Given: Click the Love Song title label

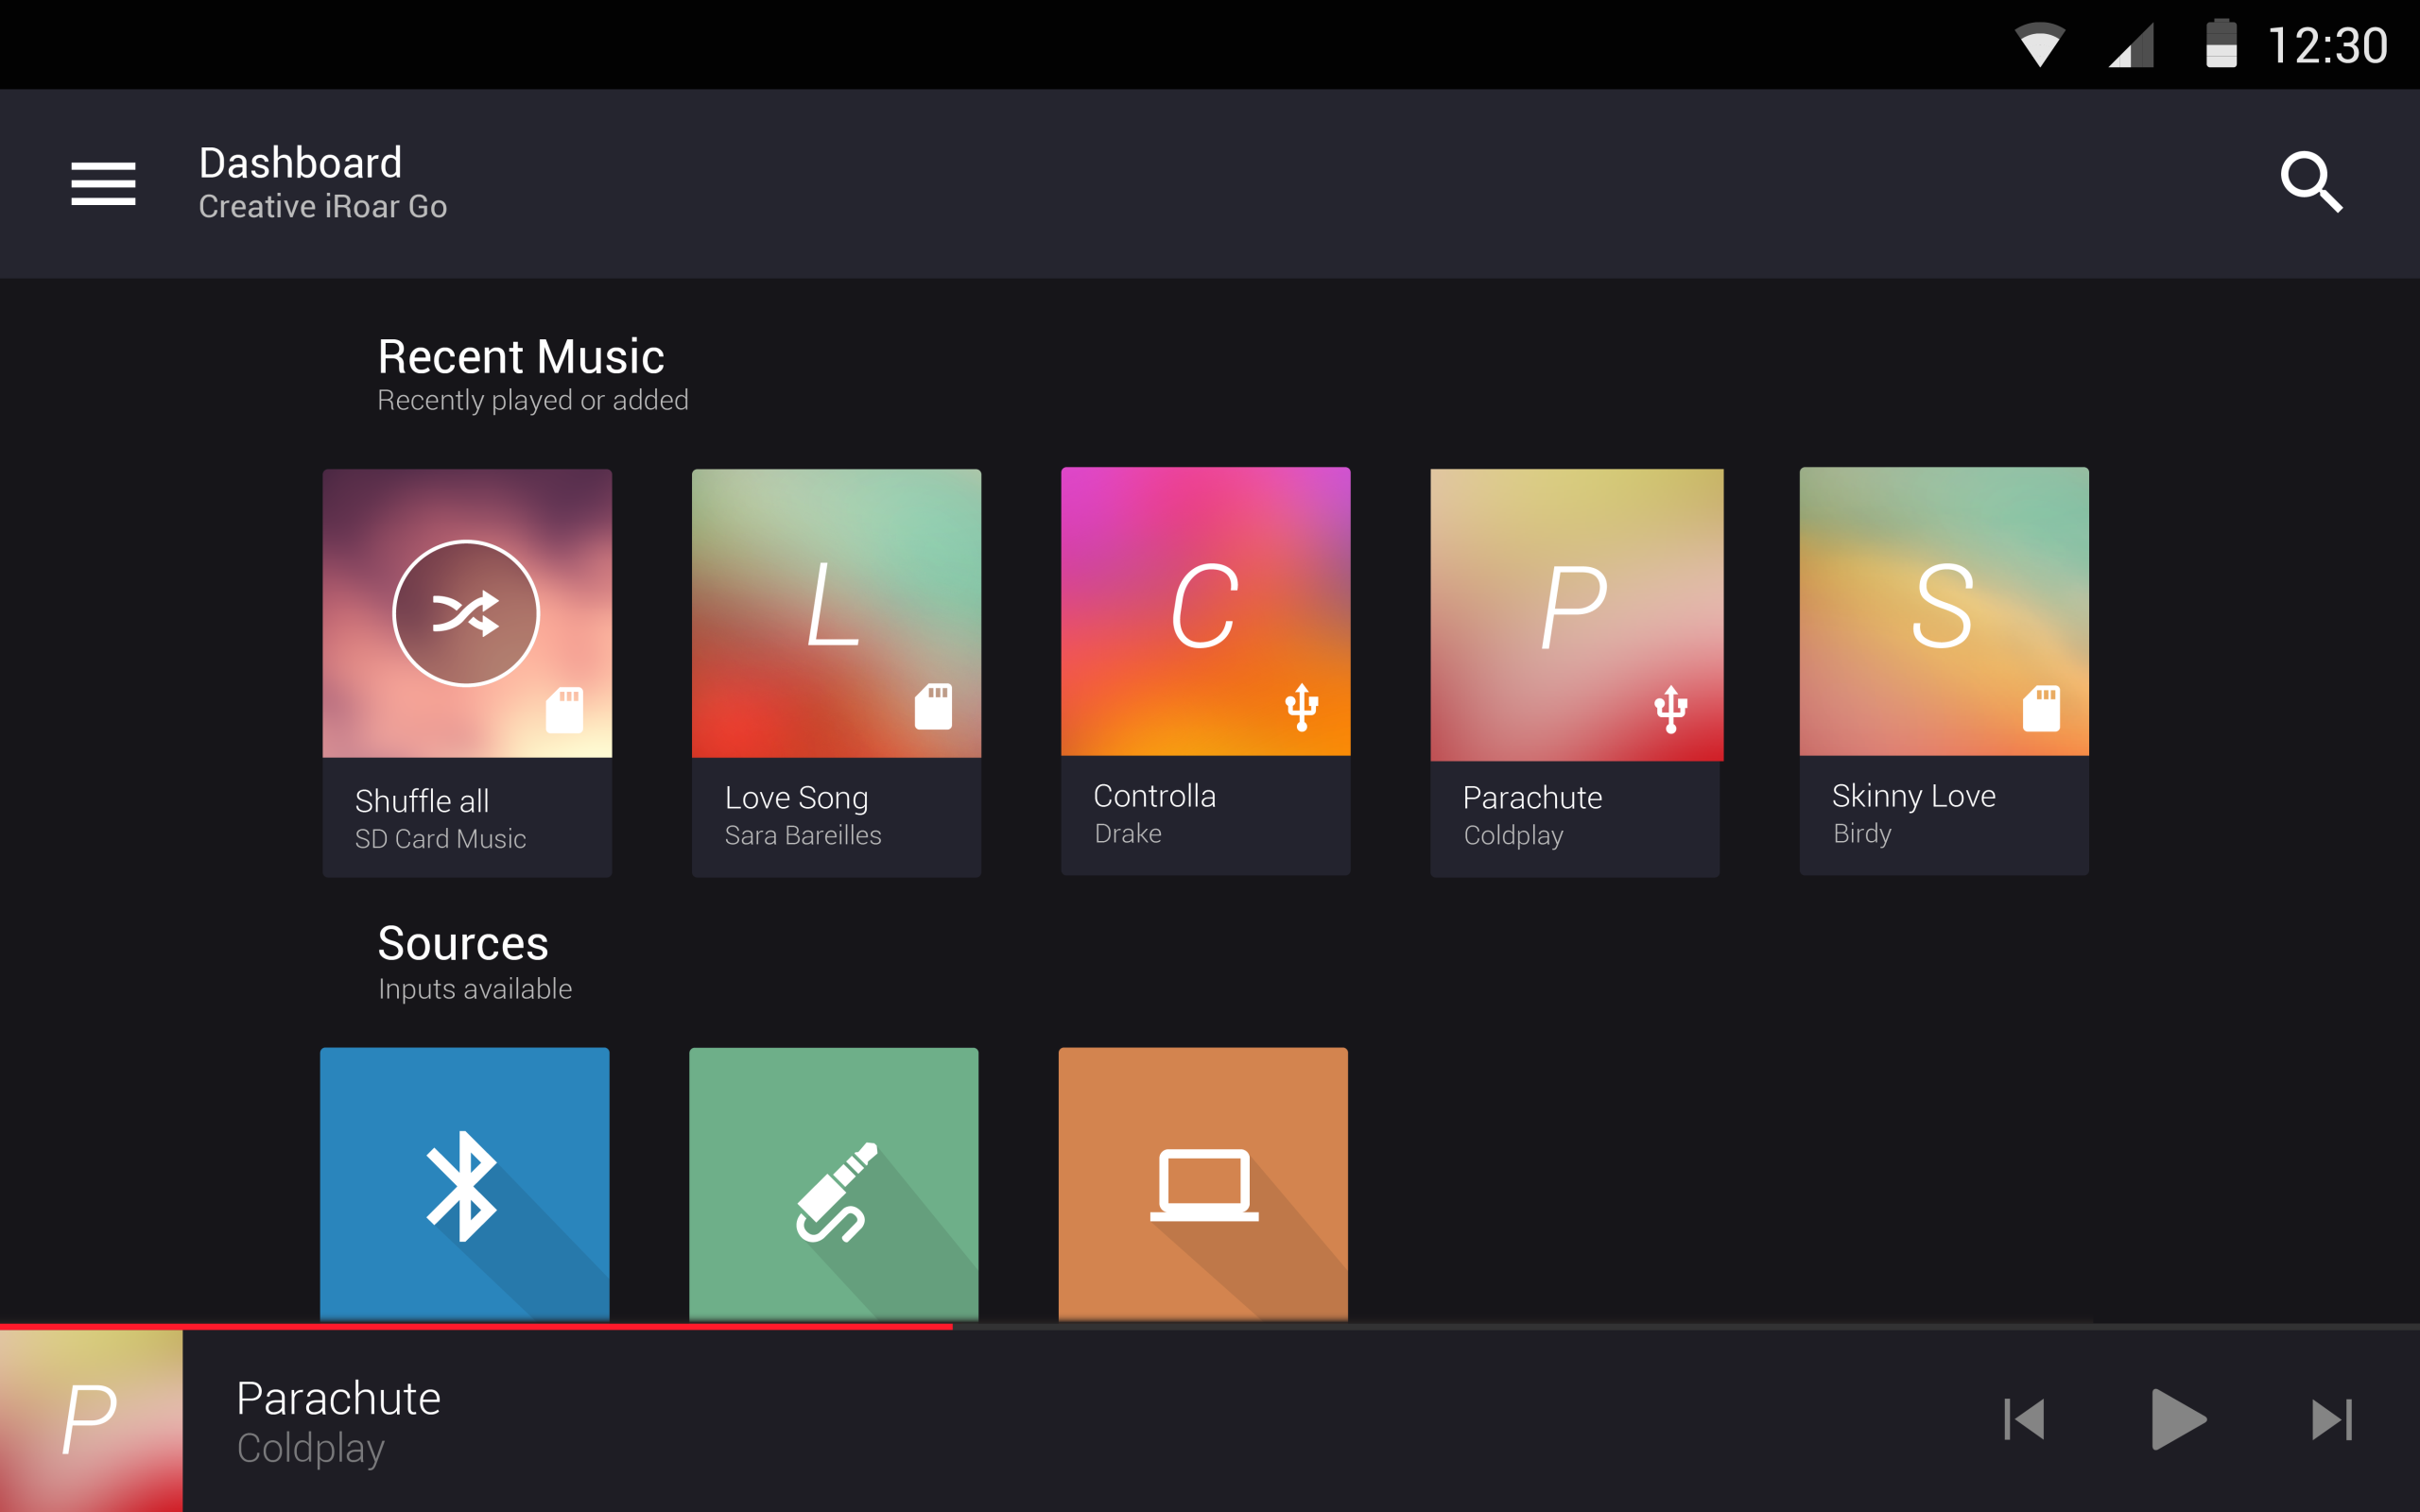Looking at the screenshot, I should 796,798.
